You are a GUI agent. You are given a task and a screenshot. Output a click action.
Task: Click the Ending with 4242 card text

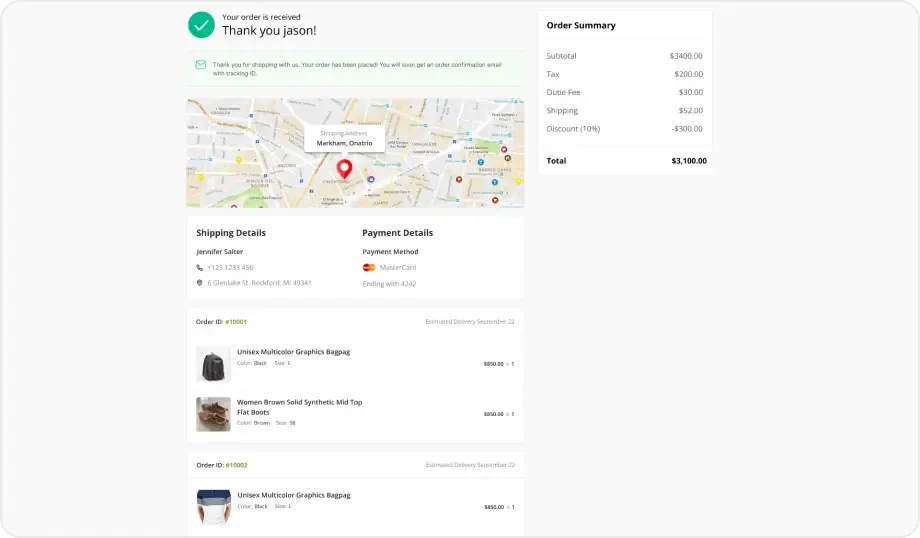389,284
